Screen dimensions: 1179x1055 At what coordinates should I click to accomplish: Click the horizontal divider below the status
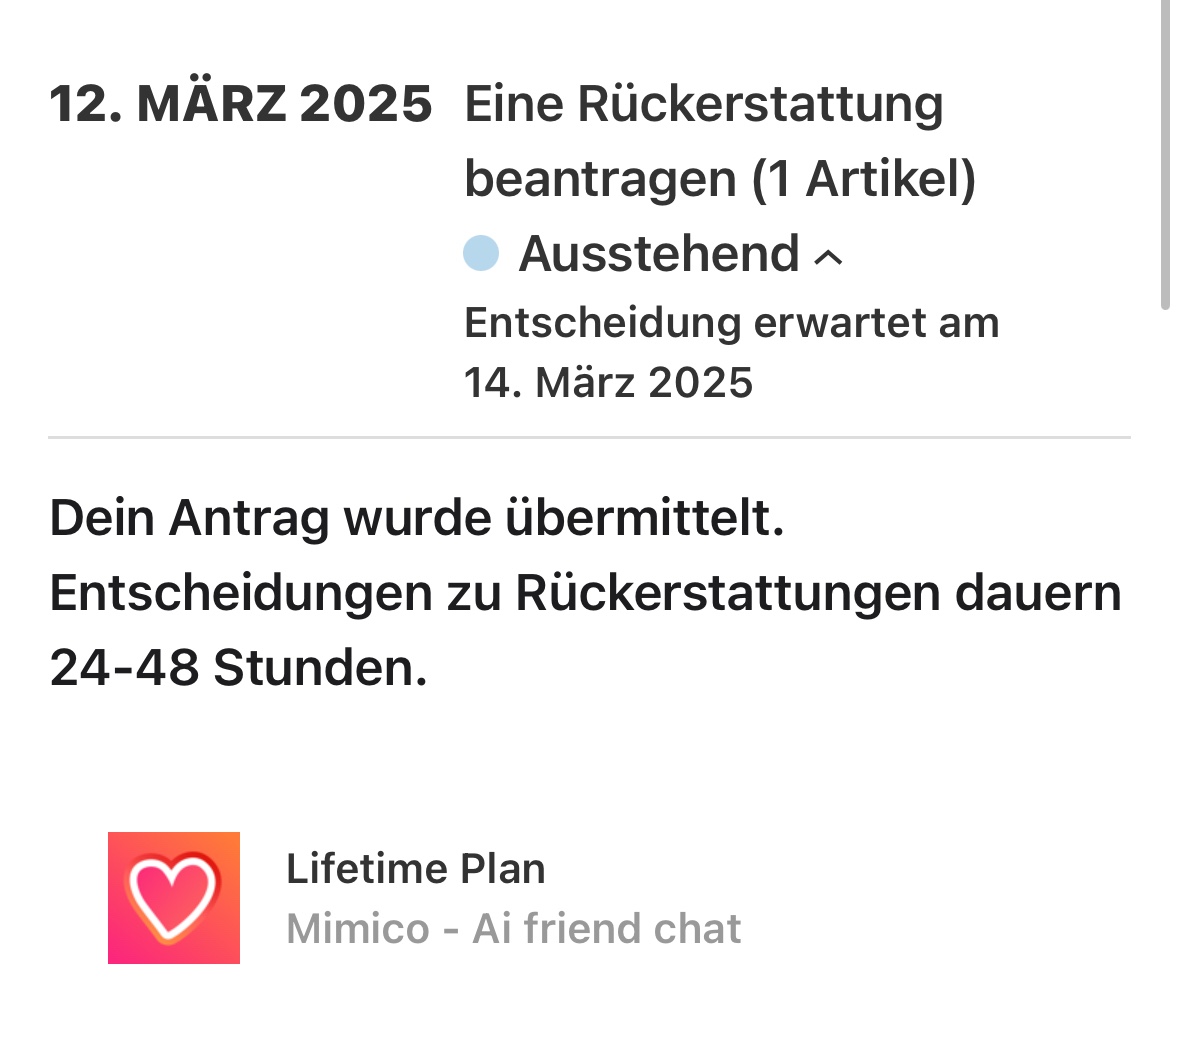point(589,437)
